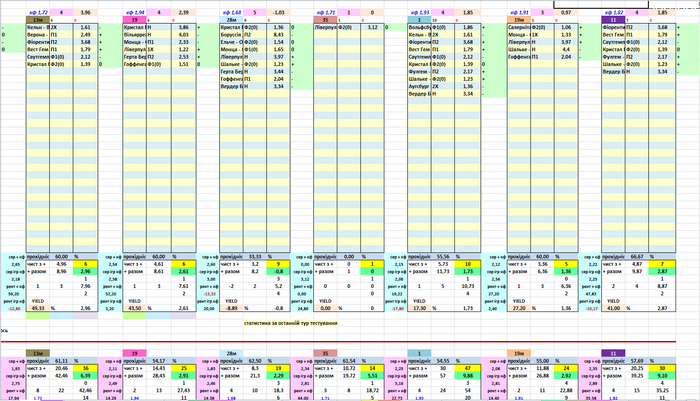Click the yellow cell showing 10
The height and width of the screenshot is (401, 700).
pos(468,264)
